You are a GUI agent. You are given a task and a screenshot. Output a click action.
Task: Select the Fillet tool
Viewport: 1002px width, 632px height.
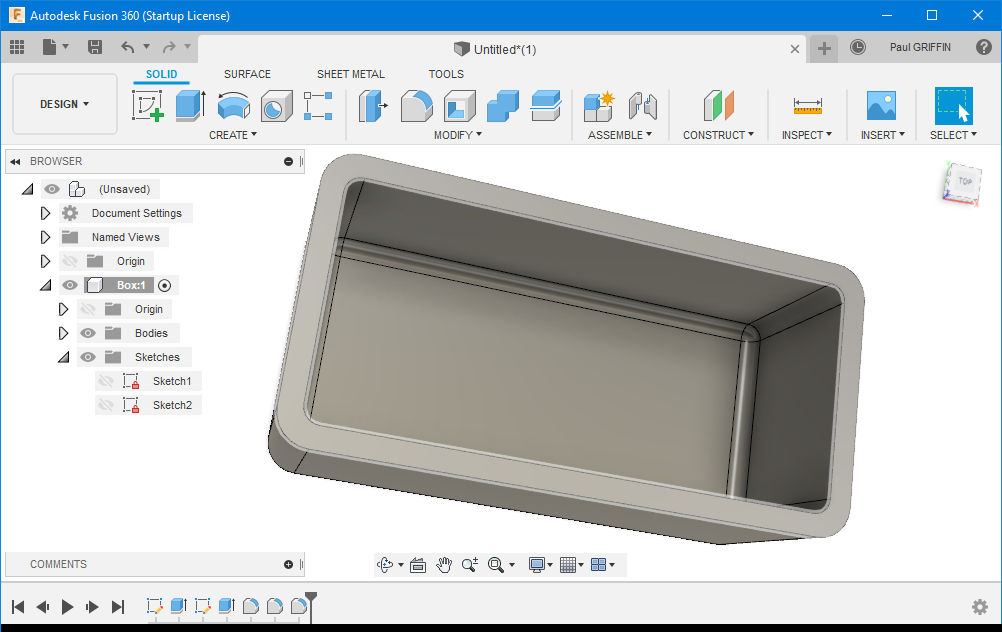coord(417,105)
